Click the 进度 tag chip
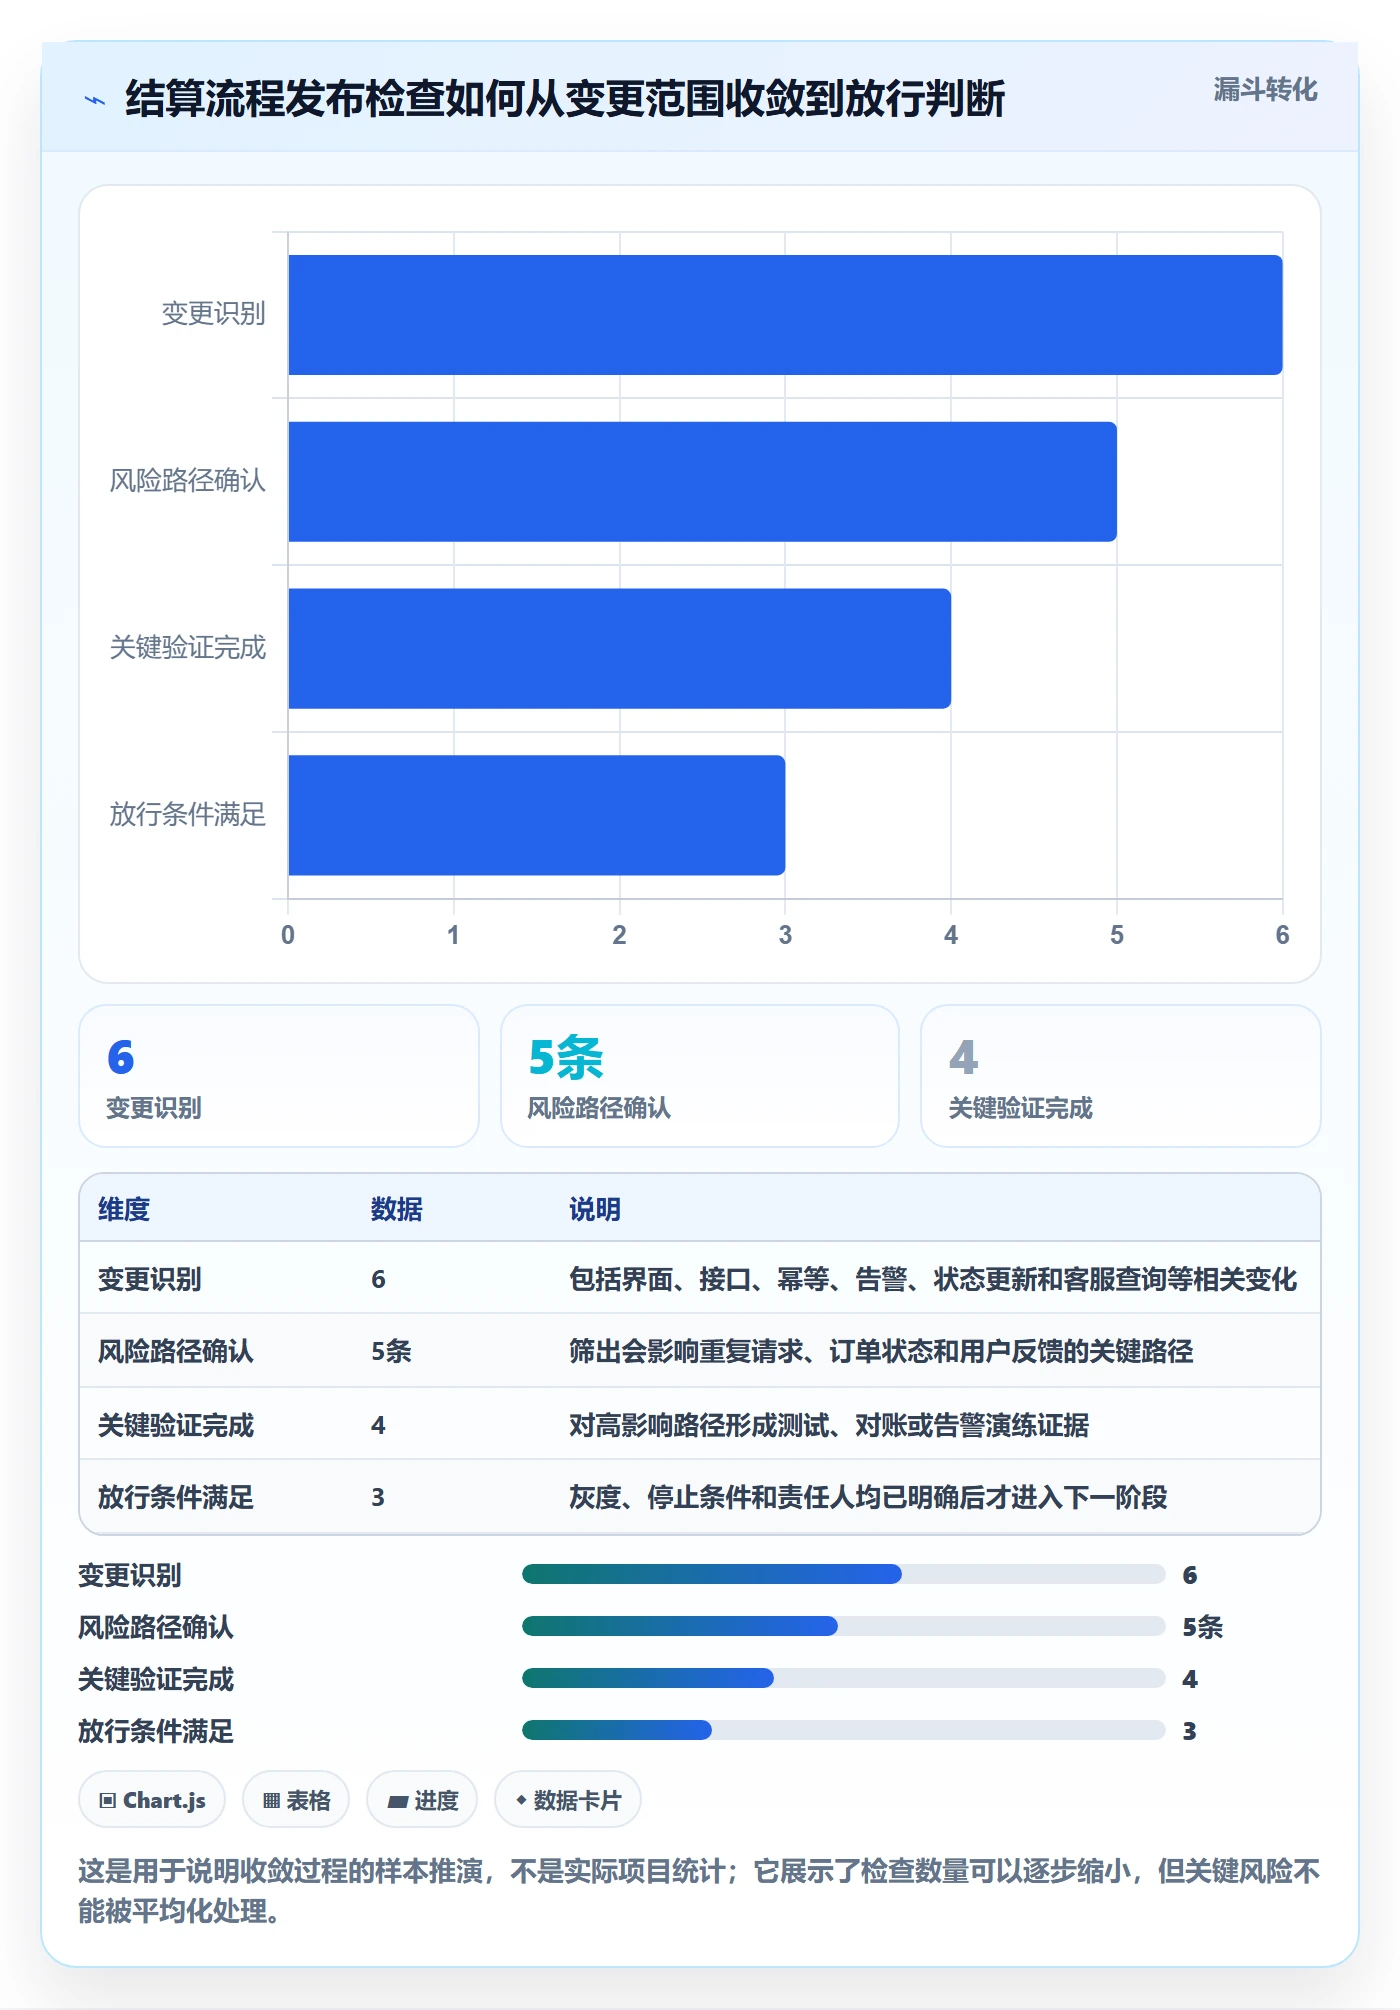 click(422, 1800)
